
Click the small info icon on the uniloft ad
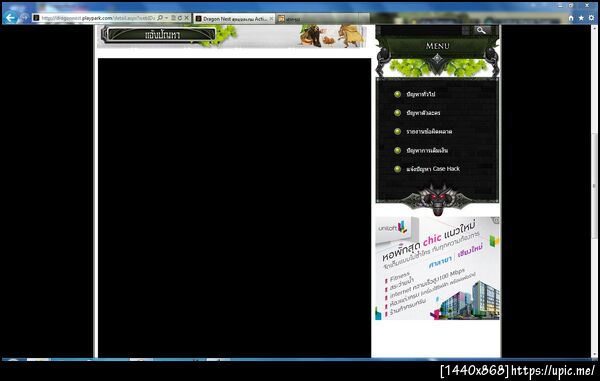tap(496, 220)
